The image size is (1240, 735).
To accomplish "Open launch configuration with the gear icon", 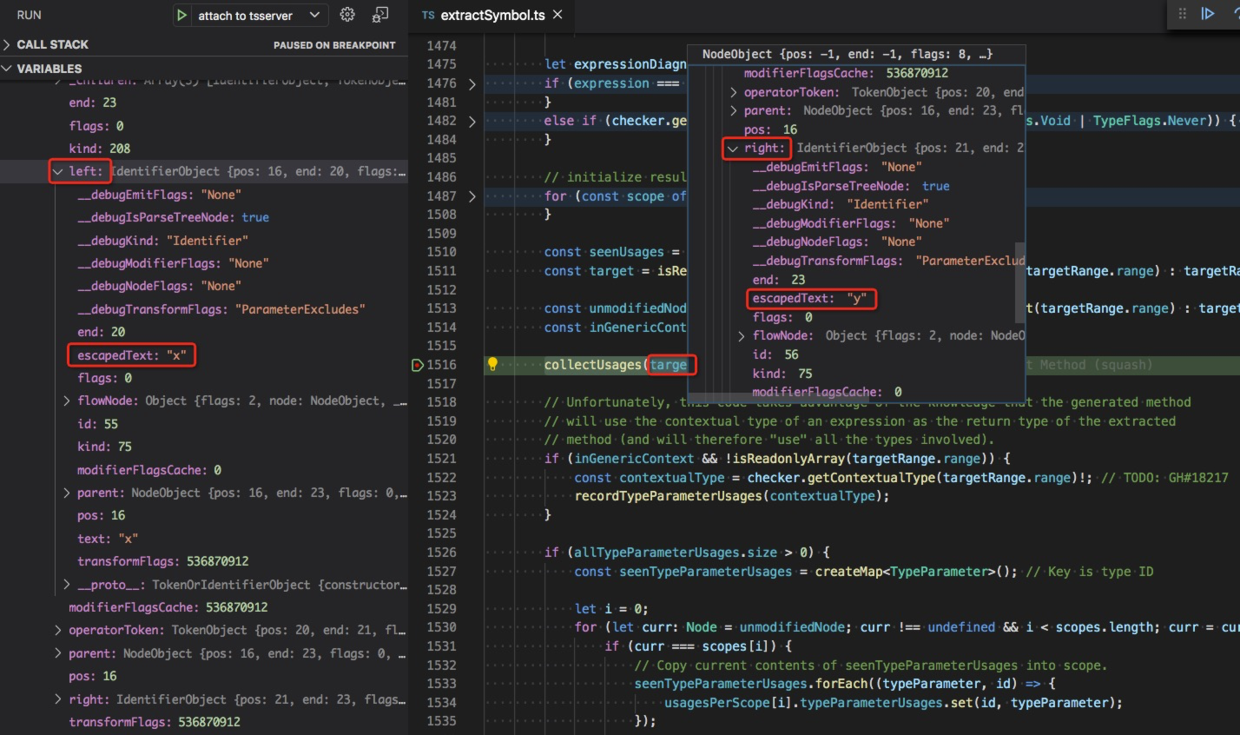I will [346, 14].
